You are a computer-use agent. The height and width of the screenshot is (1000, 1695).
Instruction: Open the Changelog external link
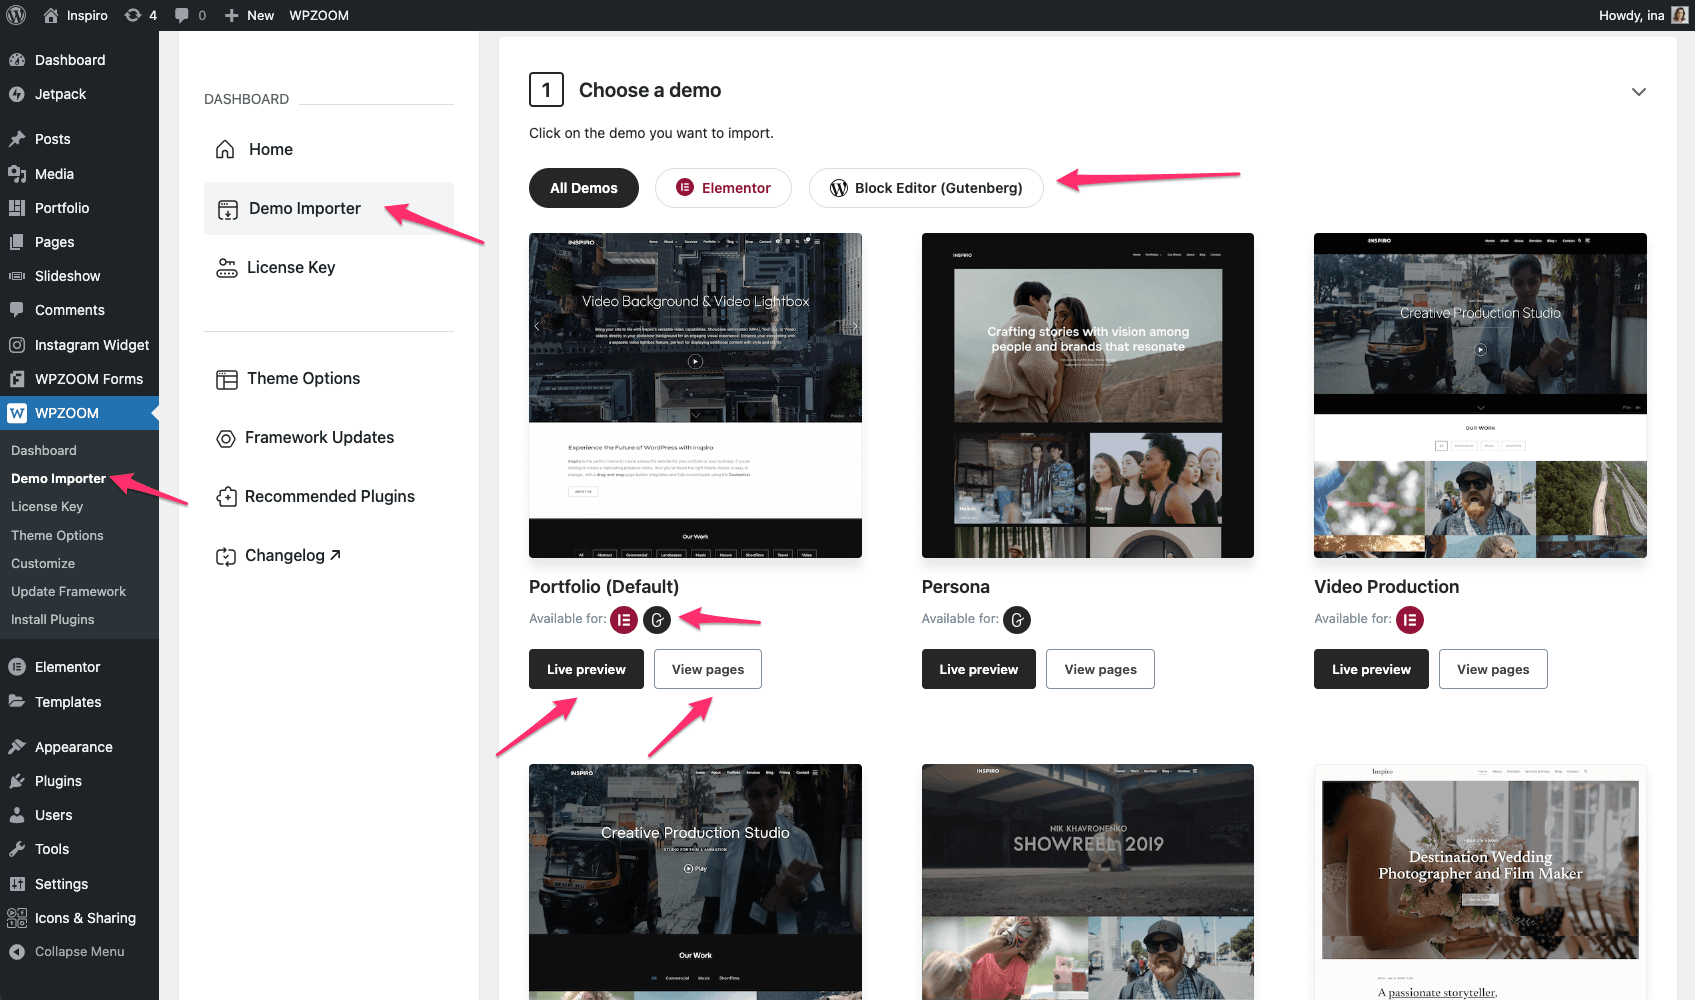point(292,556)
